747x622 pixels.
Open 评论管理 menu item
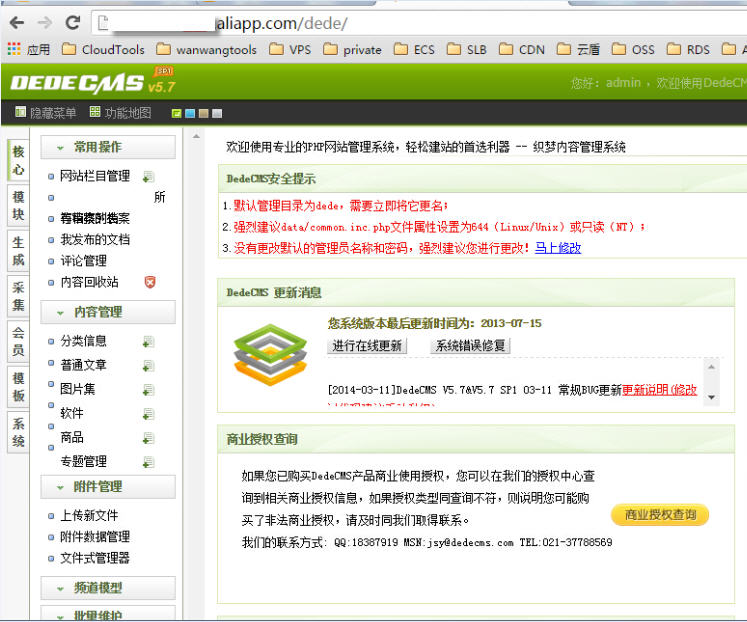(x=83, y=261)
